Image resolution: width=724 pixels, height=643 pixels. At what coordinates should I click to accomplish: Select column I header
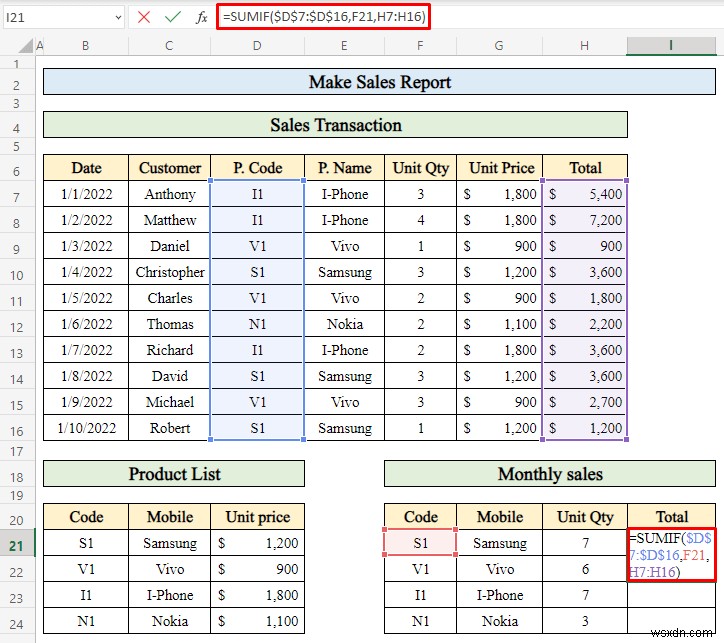[x=671, y=46]
